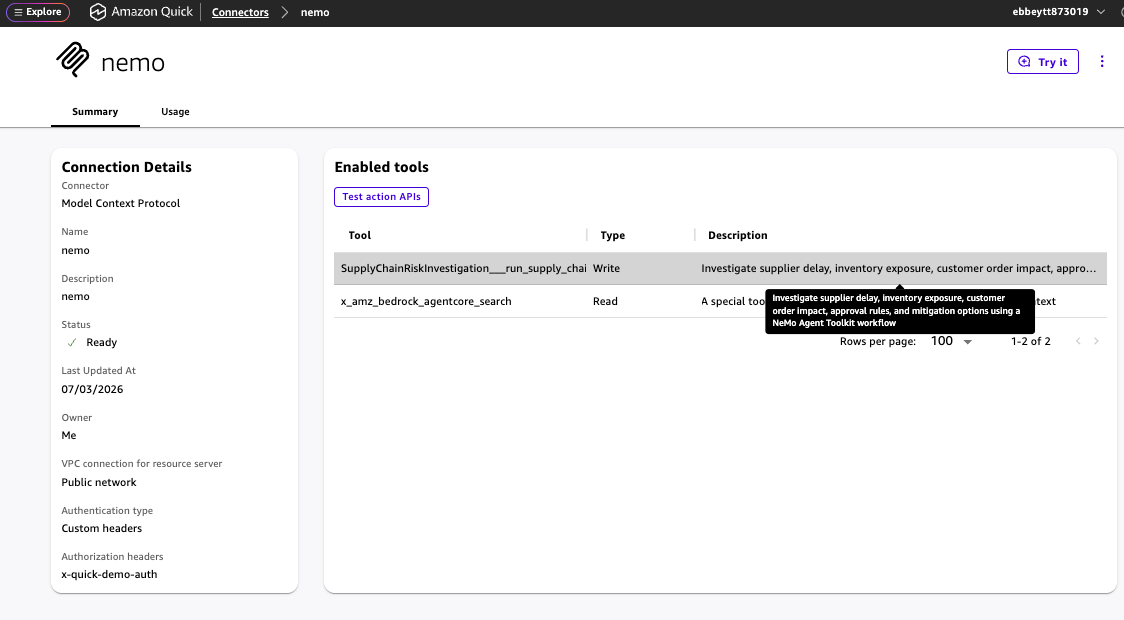
Task: Go to the Connectors breadcrumb link
Action: (x=240, y=12)
